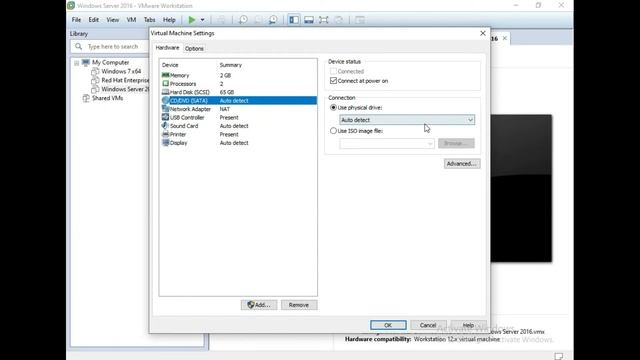Click the My Computer icon in Library
The height and width of the screenshot is (360, 640).
pyautogui.click(x=85, y=62)
